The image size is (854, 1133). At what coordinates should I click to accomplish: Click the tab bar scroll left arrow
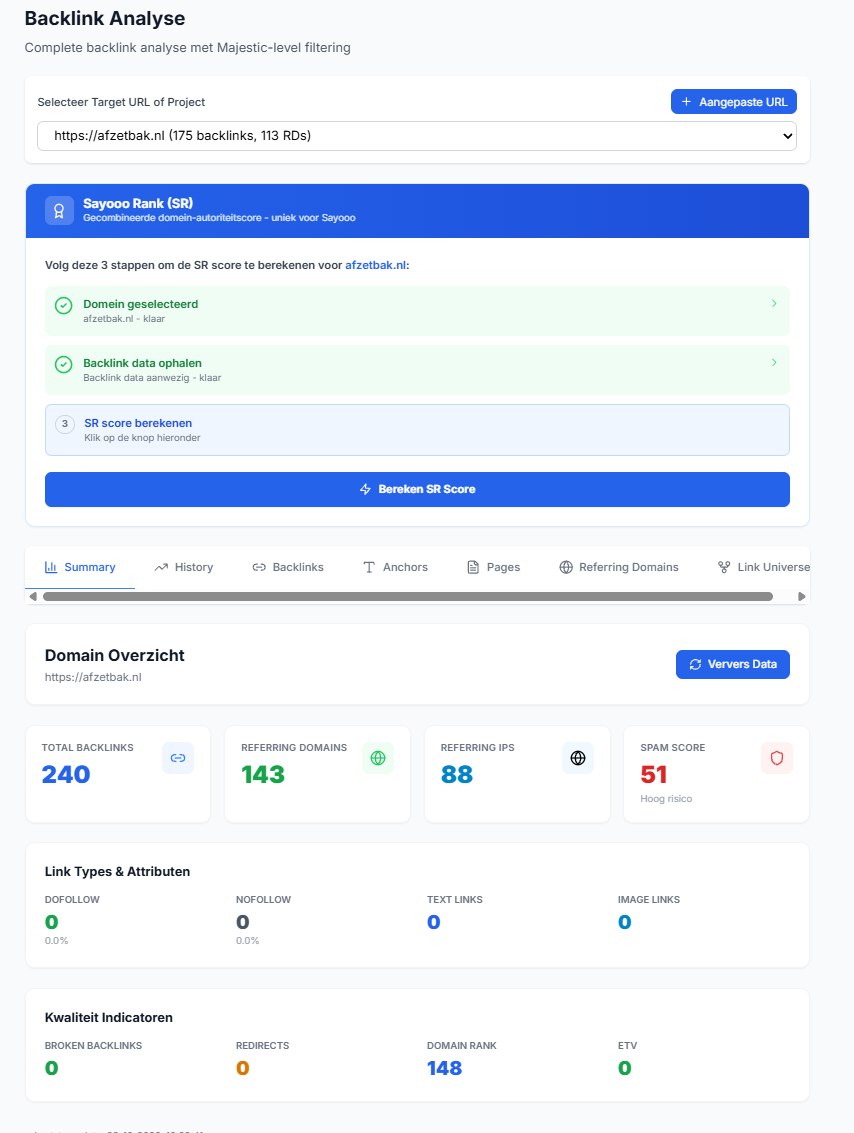click(33, 597)
